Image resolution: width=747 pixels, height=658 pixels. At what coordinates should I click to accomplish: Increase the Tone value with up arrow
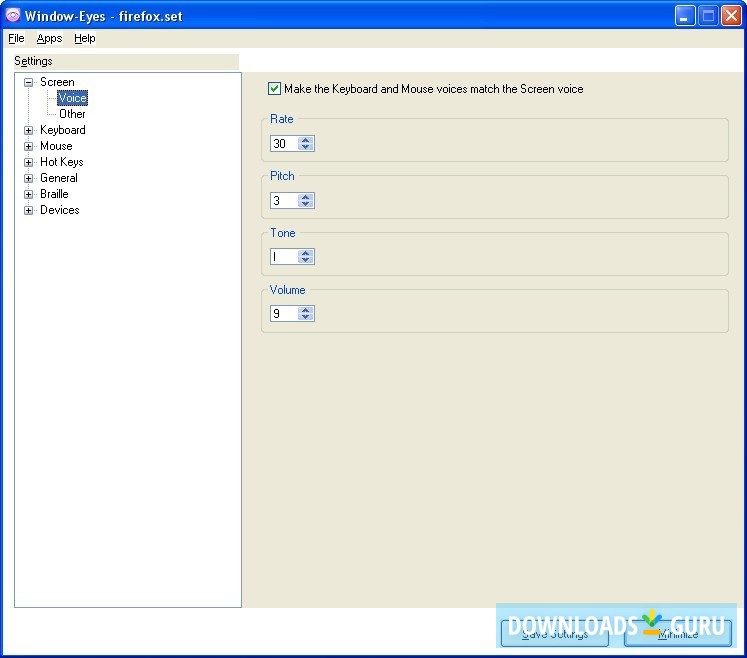(306, 253)
